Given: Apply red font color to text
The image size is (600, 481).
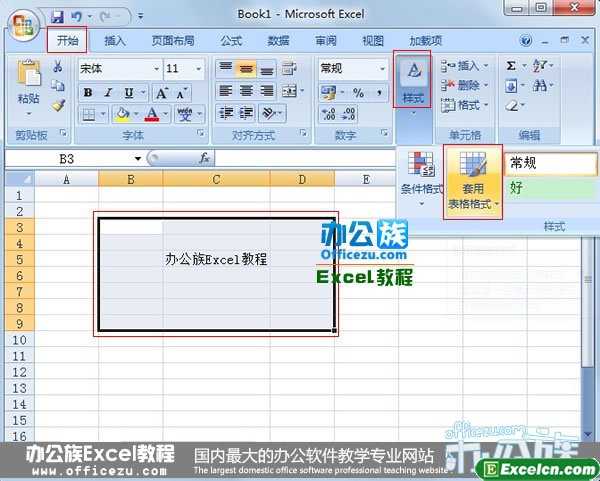Looking at the screenshot, I should [x=152, y=114].
